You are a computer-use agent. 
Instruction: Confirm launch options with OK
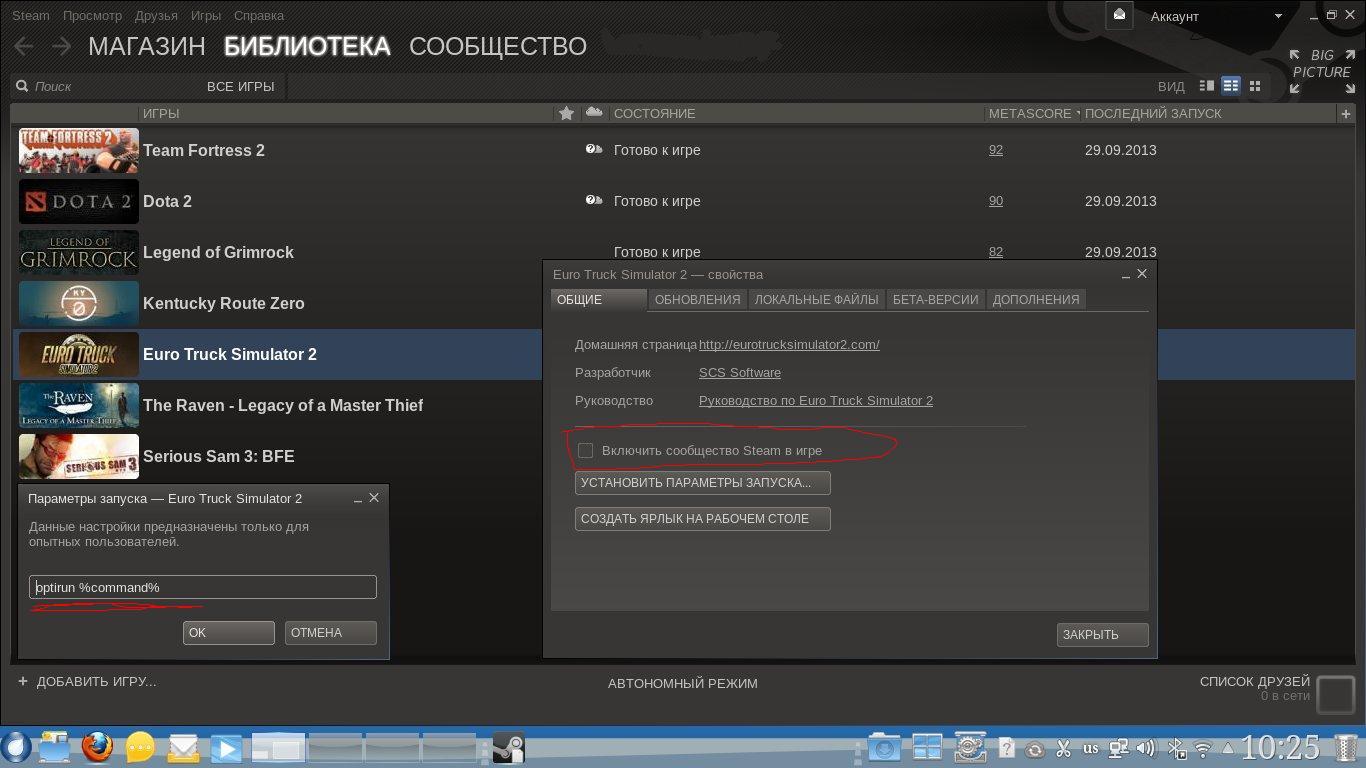click(x=229, y=633)
